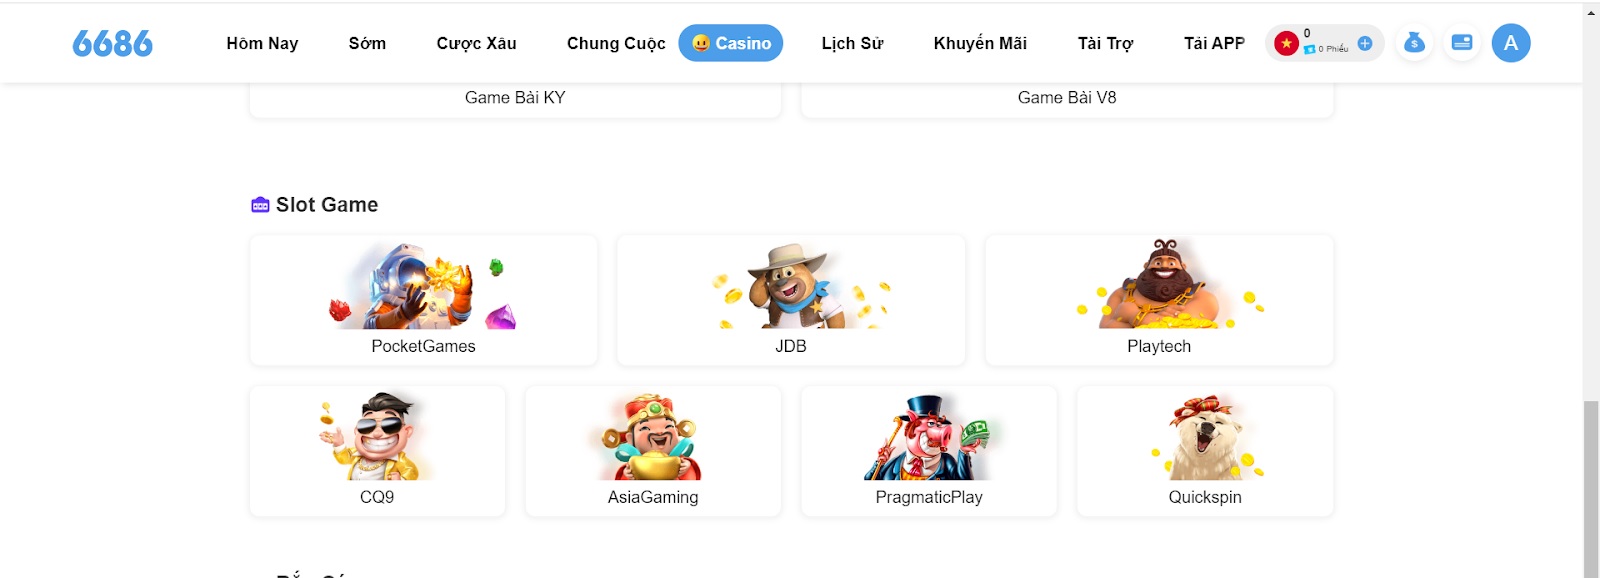Click the 6686 site logo
The height and width of the screenshot is (578, 1600).
[112, 43]
